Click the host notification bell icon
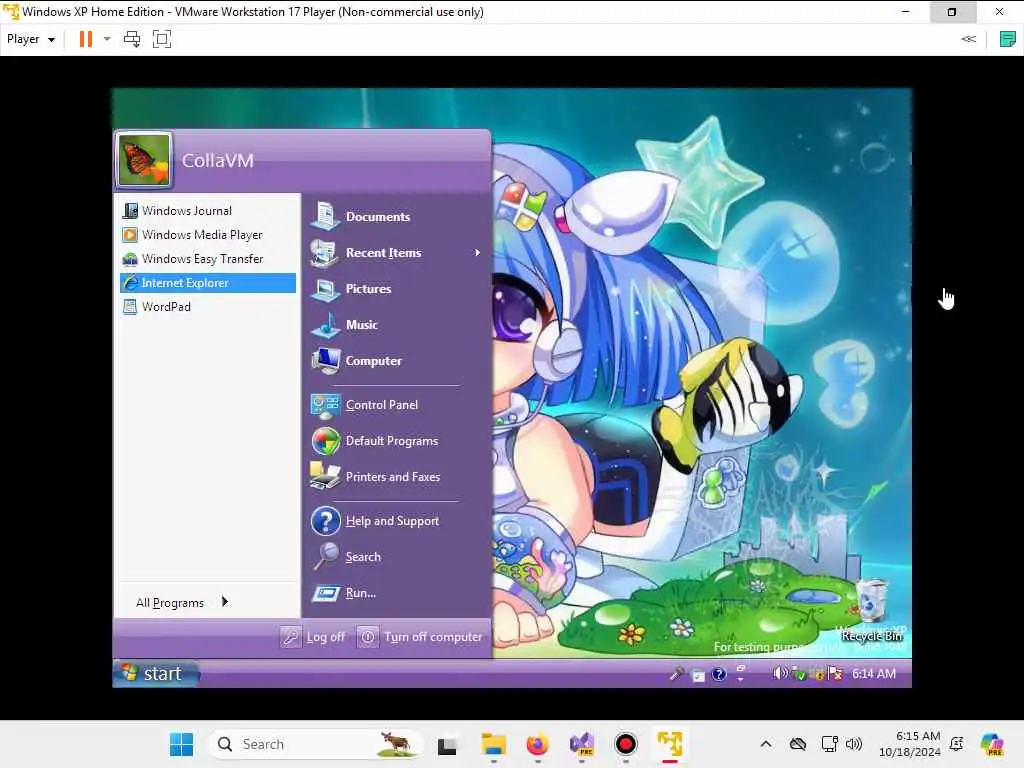This screenshot has width=1024, height=768. [957, 744]
